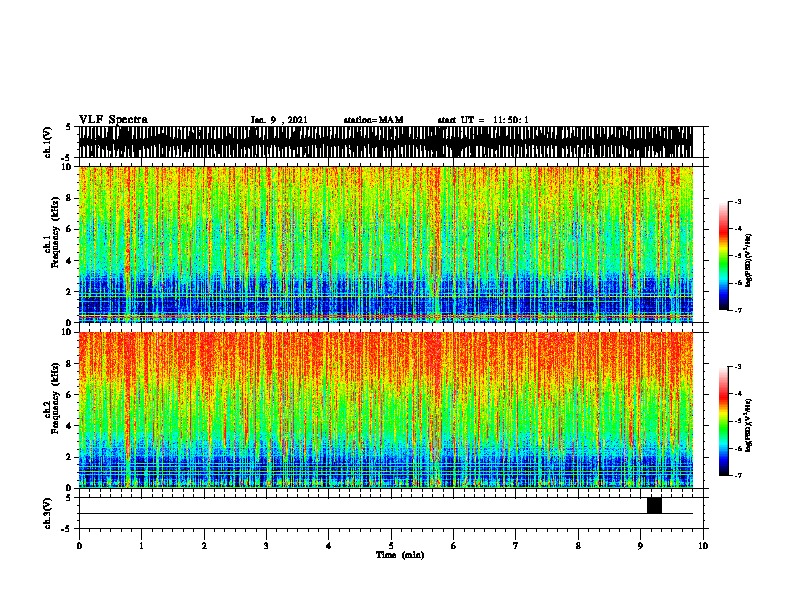
Task: Click the "ch.1 Frequency (kHz)" axis label
Action: point(51,233)
